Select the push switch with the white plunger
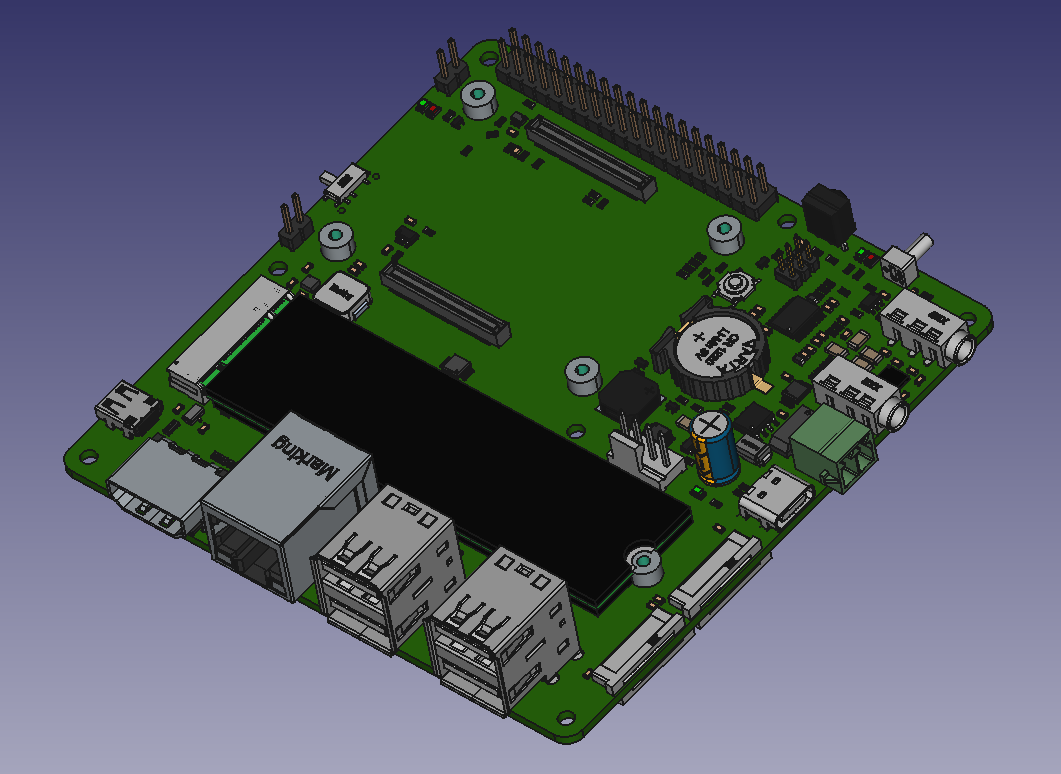This screenshot has width=1061, height=774. tap(907, 259)
